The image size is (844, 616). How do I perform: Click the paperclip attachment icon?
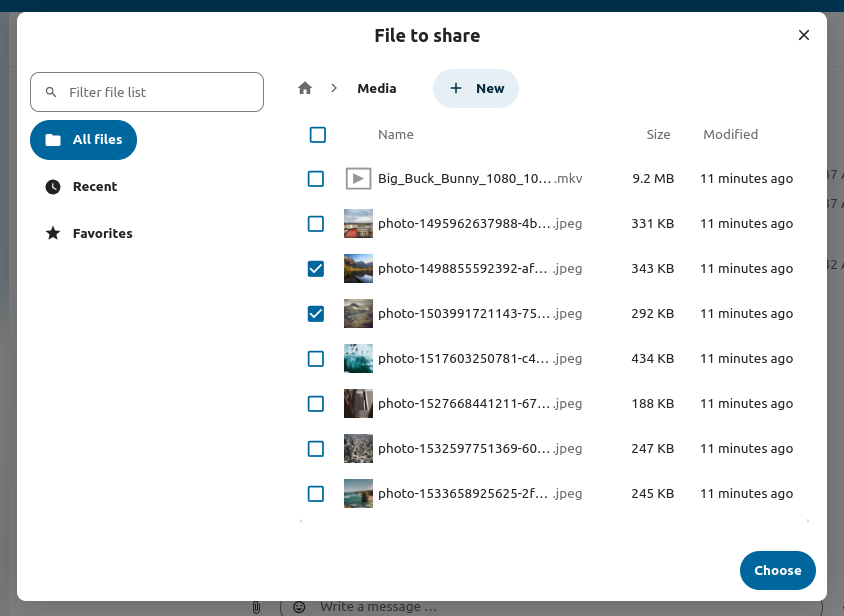pos(256,606)
